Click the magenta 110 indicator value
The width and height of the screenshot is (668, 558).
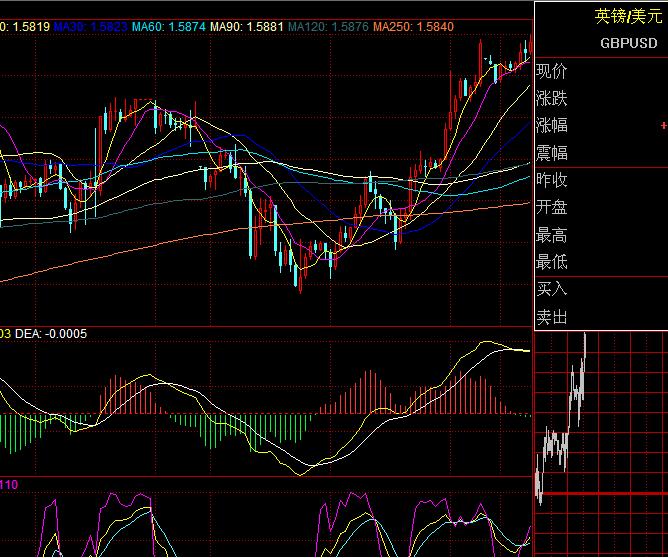9,485
